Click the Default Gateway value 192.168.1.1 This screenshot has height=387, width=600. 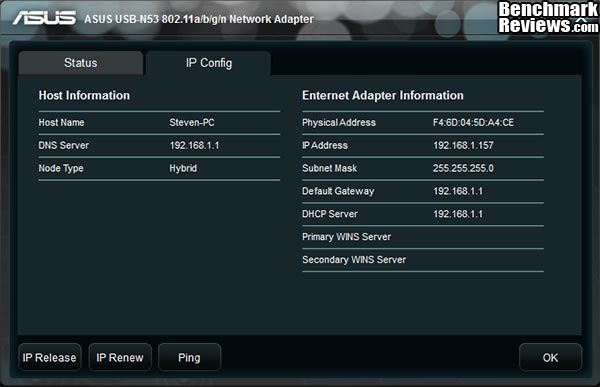[x=458, y=191]
